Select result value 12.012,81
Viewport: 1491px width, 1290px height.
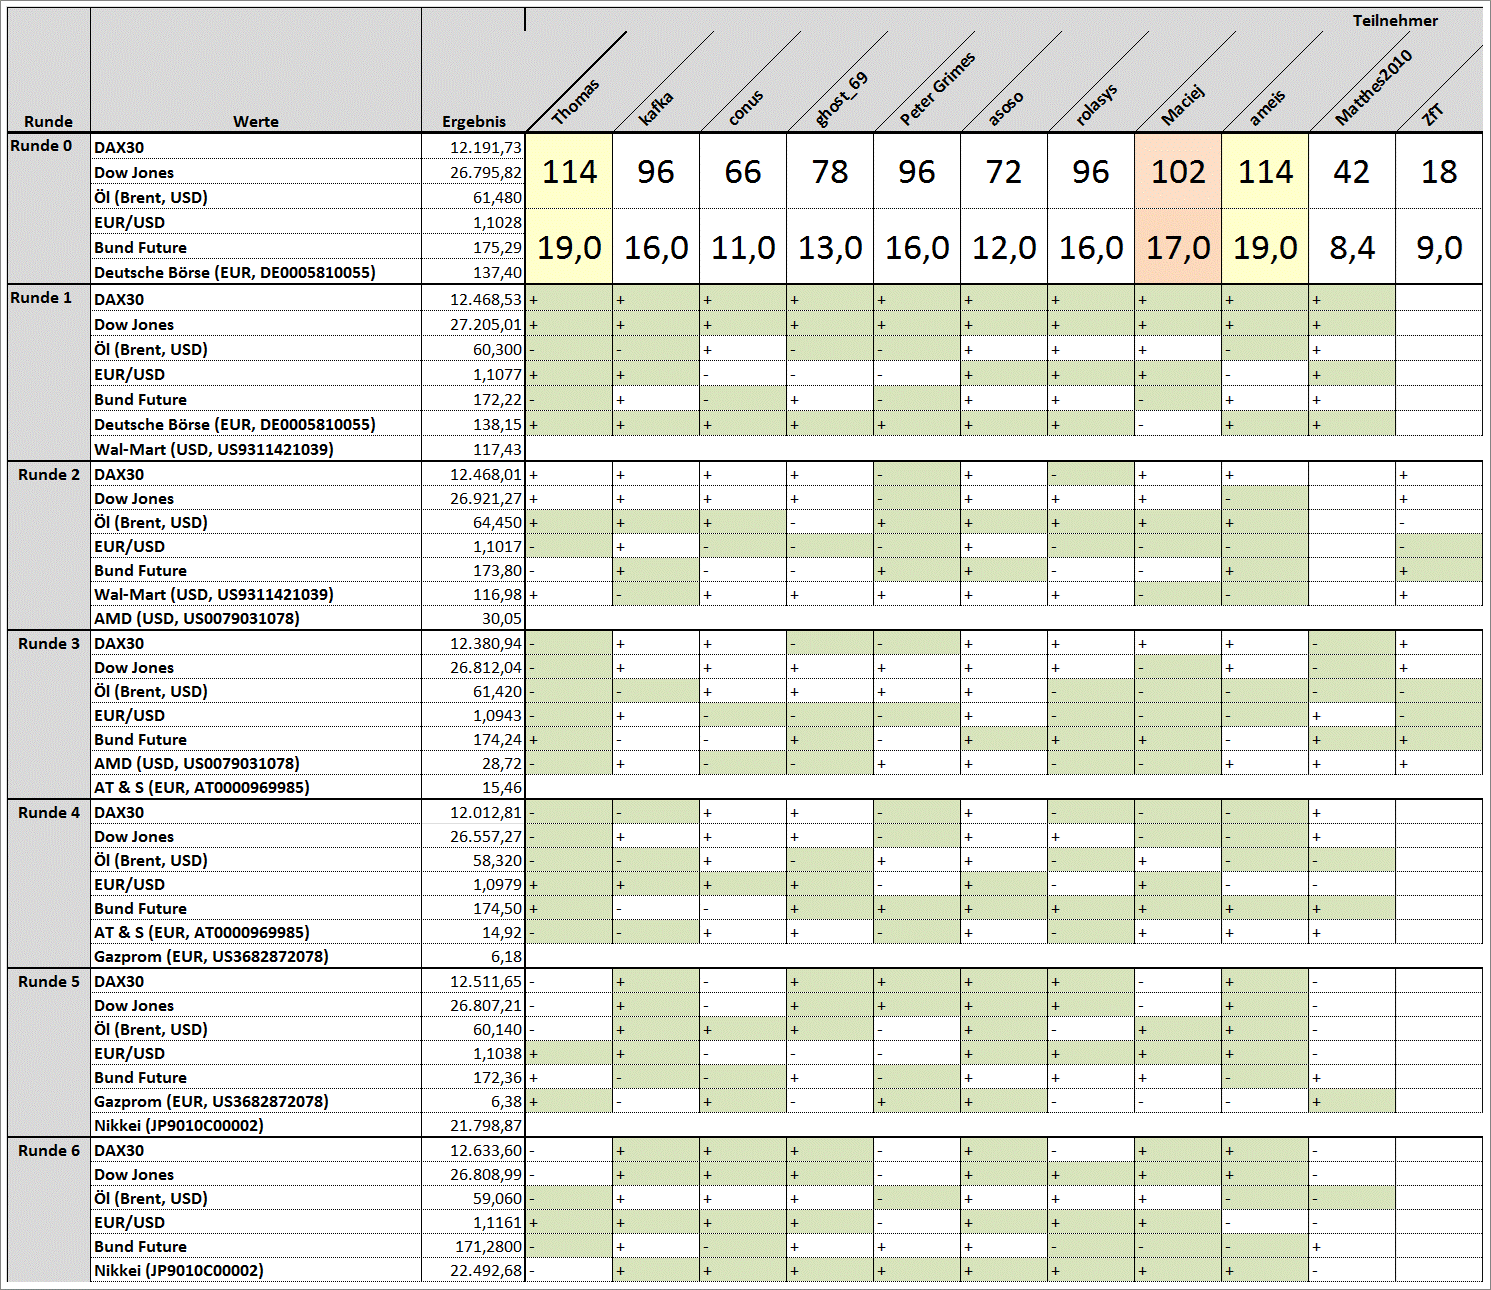pyautogui.click(x=486, y=812)
